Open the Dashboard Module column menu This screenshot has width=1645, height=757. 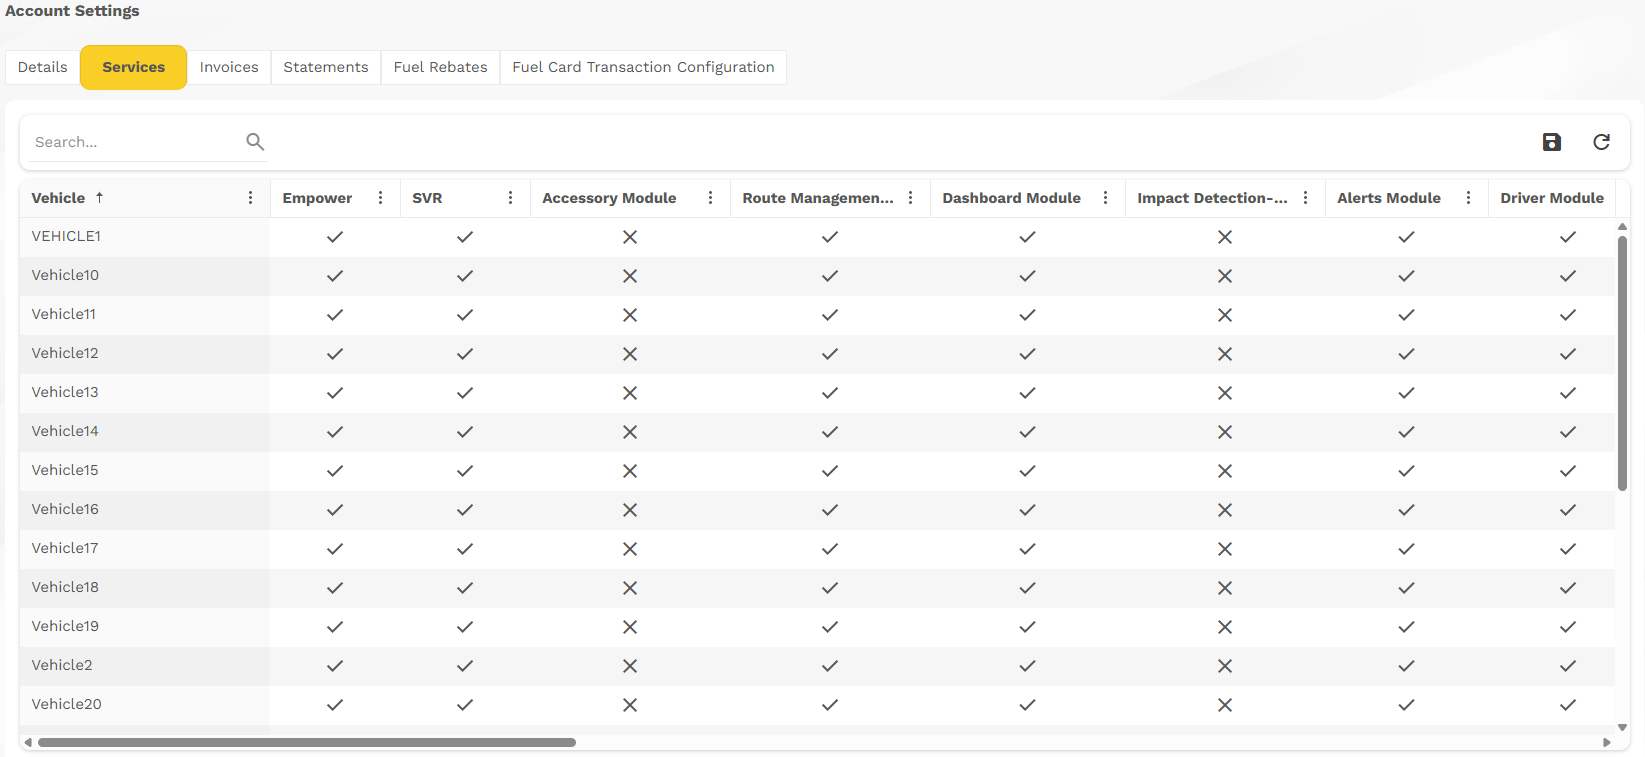pos(1105,198)
